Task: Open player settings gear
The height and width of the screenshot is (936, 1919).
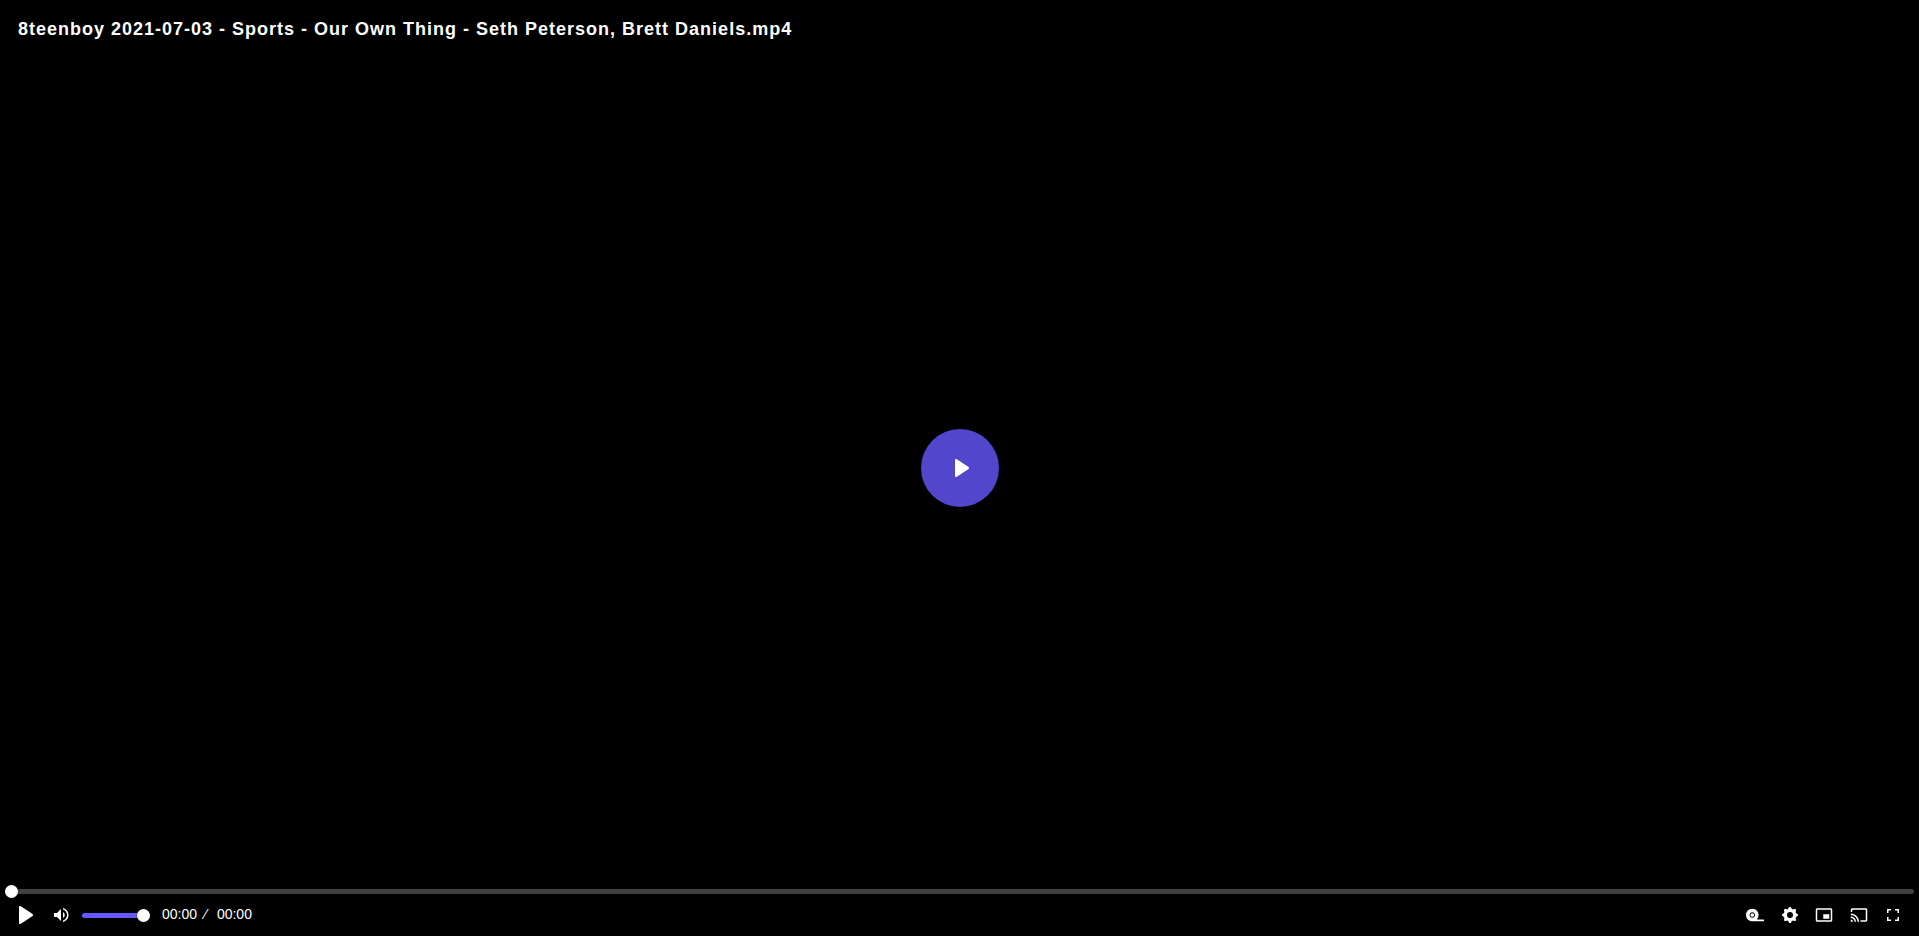Action: click(1790, 915)
